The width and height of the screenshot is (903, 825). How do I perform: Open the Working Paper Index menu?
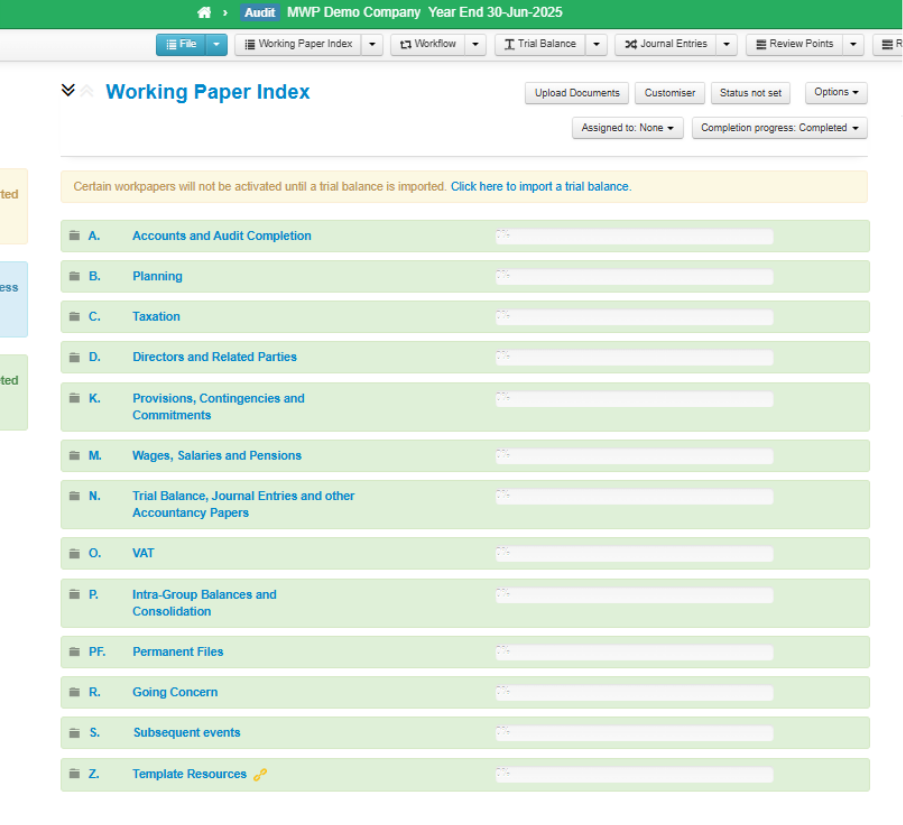point(300,44)
